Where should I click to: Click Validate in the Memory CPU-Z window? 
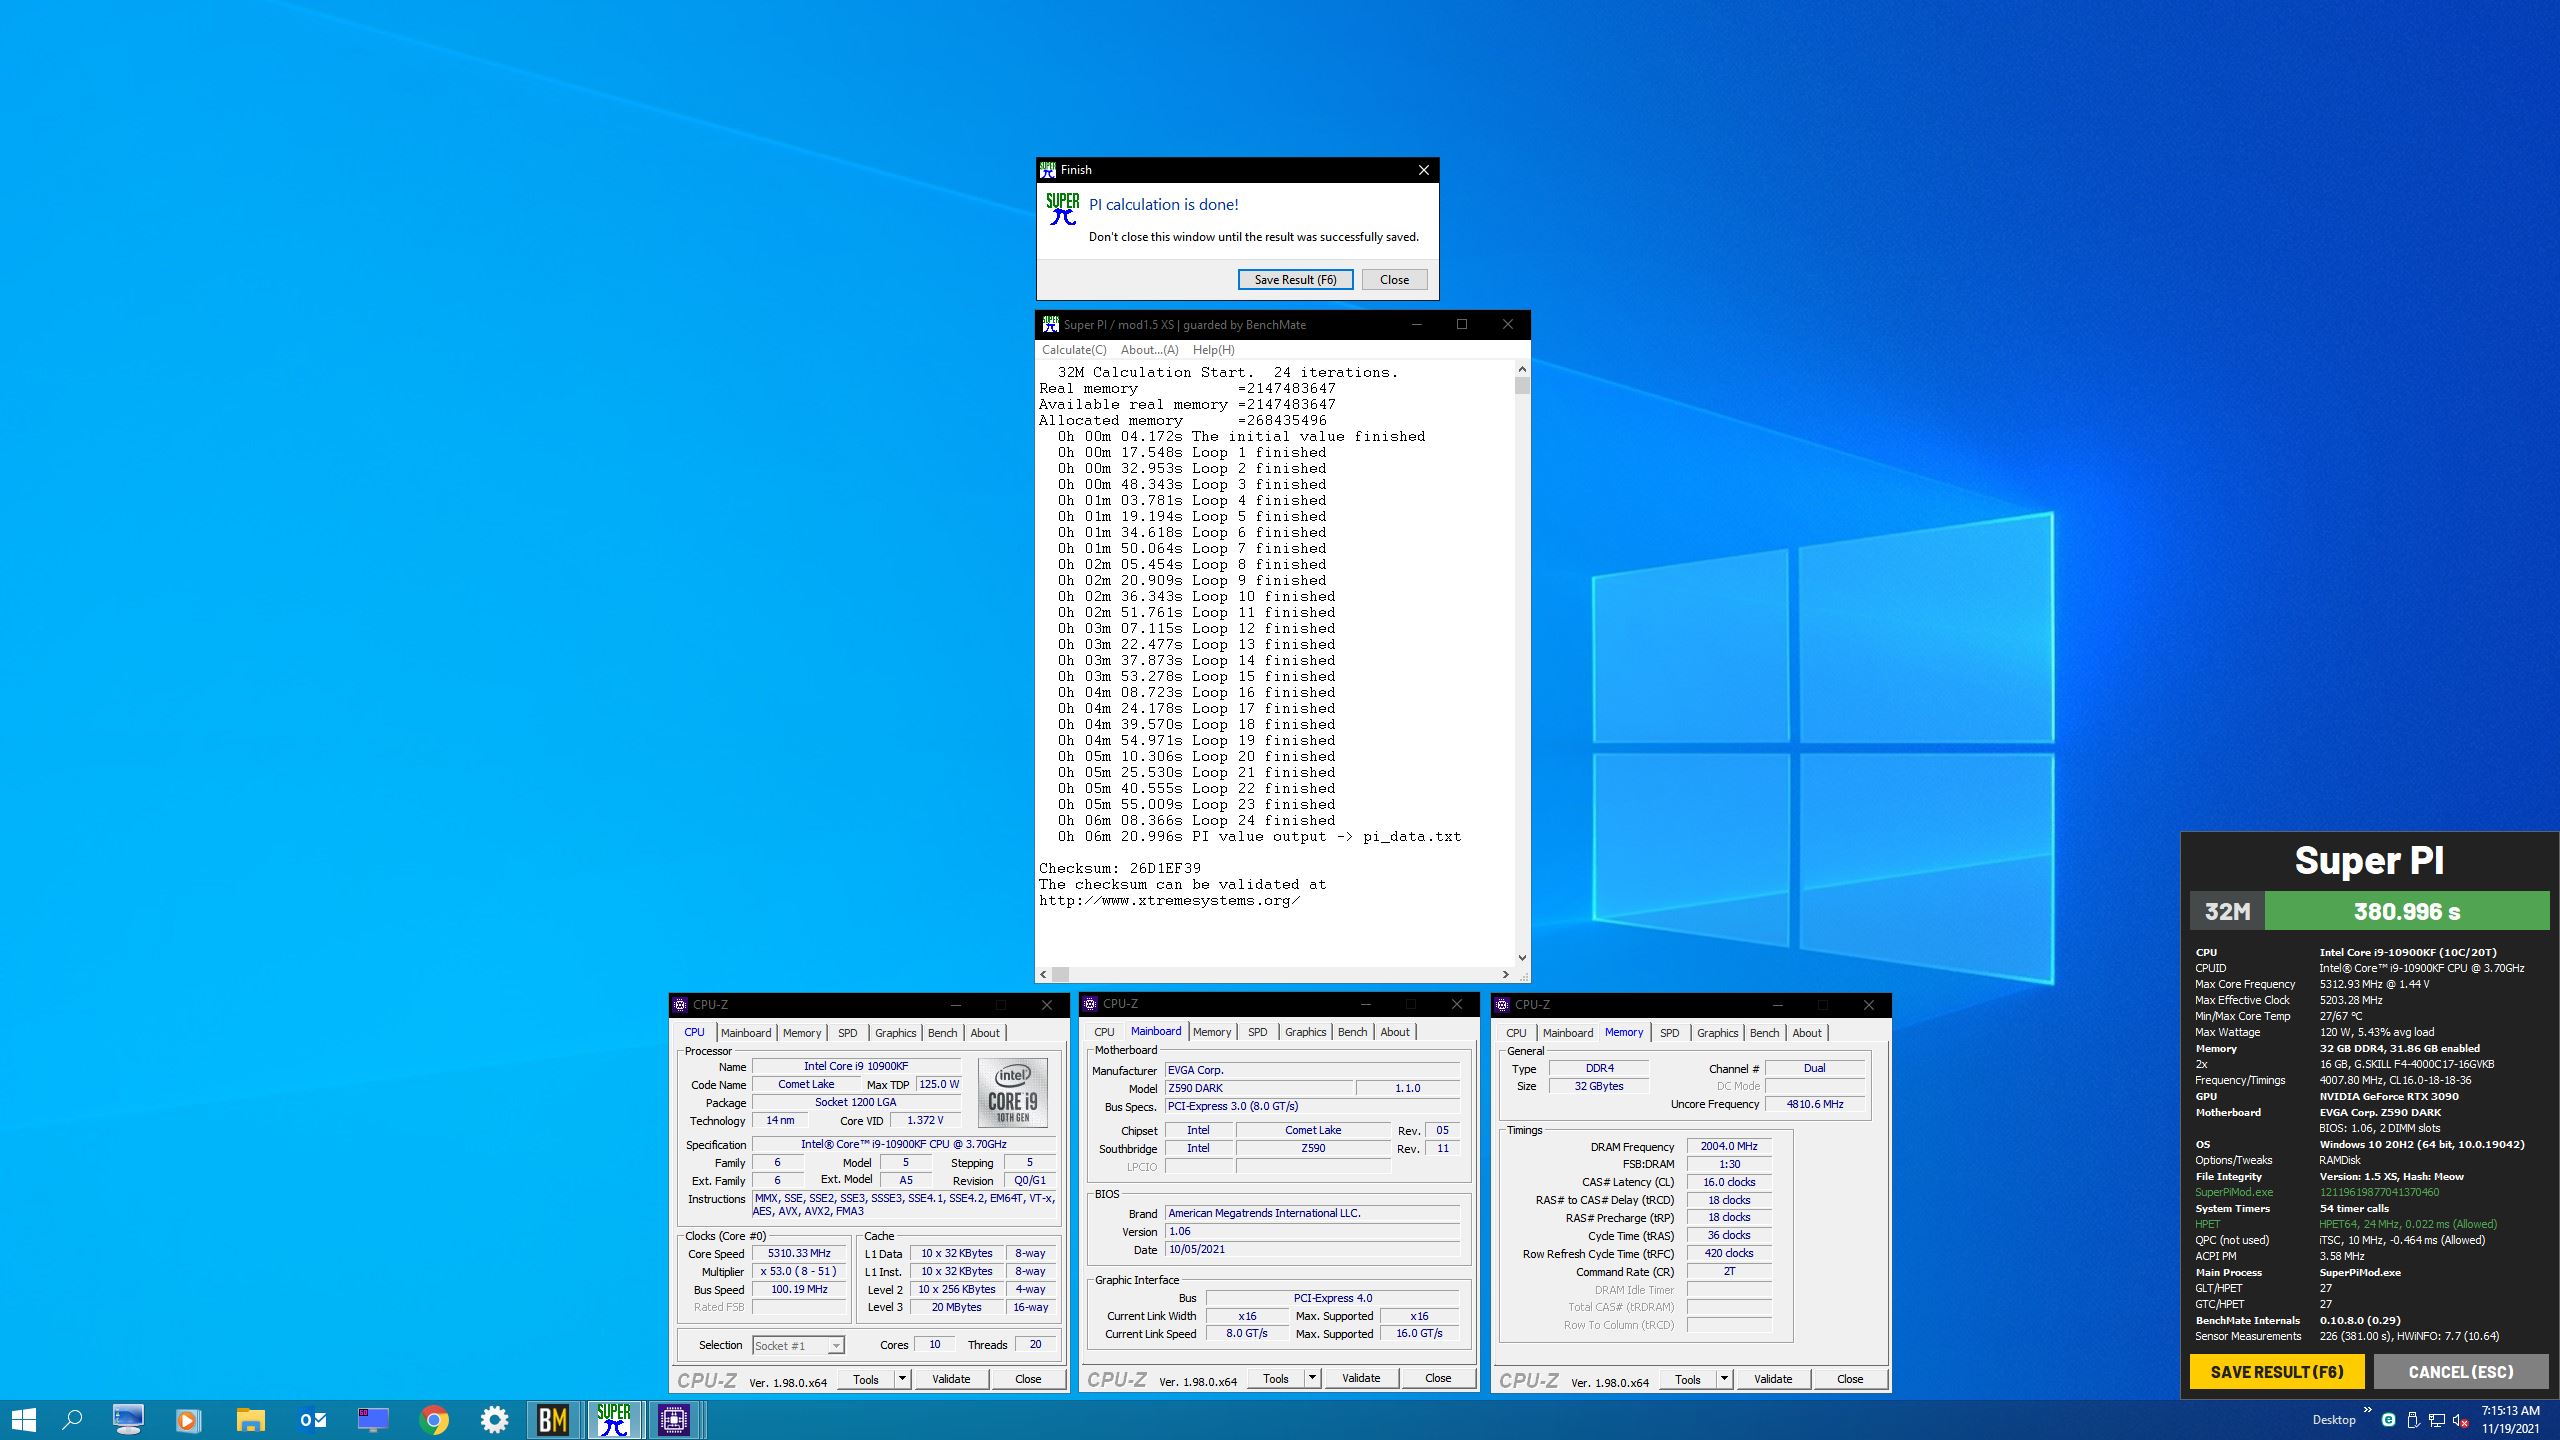point(1772,1379)
